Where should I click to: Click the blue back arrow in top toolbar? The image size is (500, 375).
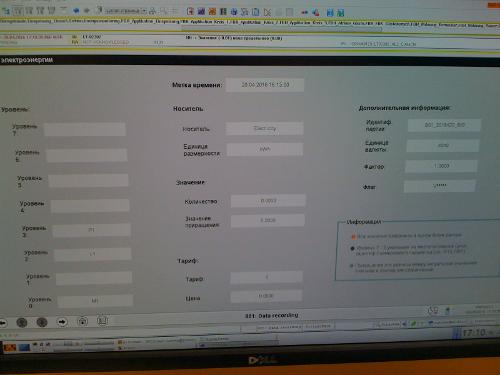click(x=76, y=11)
